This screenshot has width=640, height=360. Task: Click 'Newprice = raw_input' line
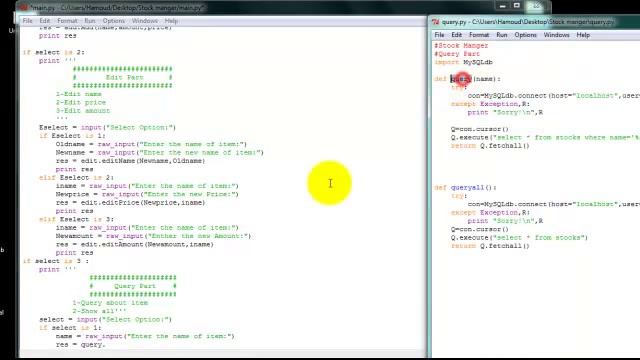click(147, 194)
